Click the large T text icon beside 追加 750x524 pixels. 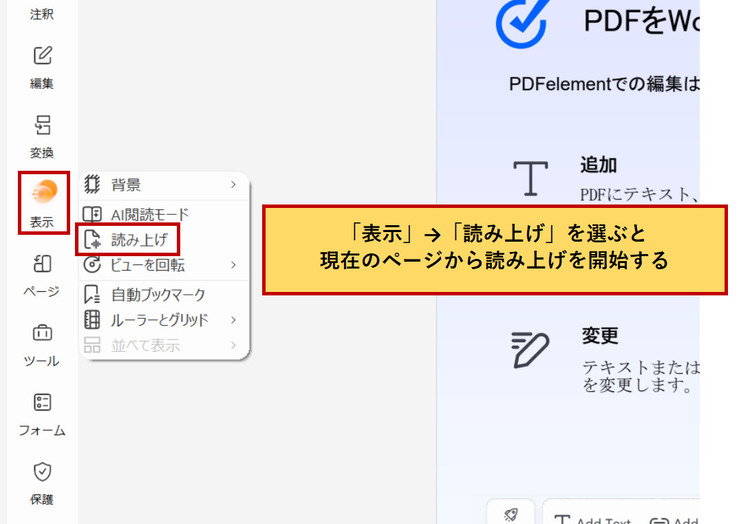click(530, 178)
